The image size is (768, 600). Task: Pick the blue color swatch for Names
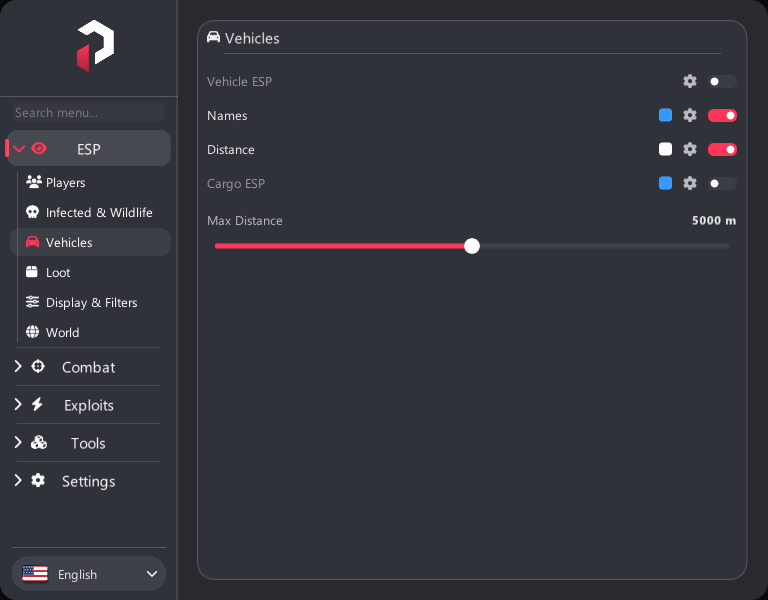665,115
